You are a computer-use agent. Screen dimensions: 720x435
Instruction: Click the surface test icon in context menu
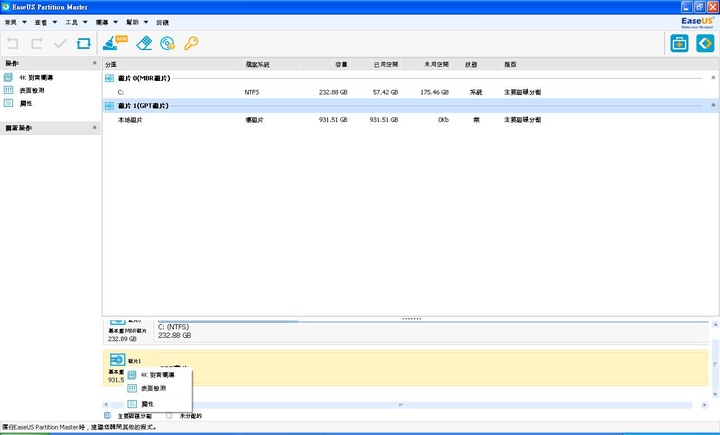point(132,388)
